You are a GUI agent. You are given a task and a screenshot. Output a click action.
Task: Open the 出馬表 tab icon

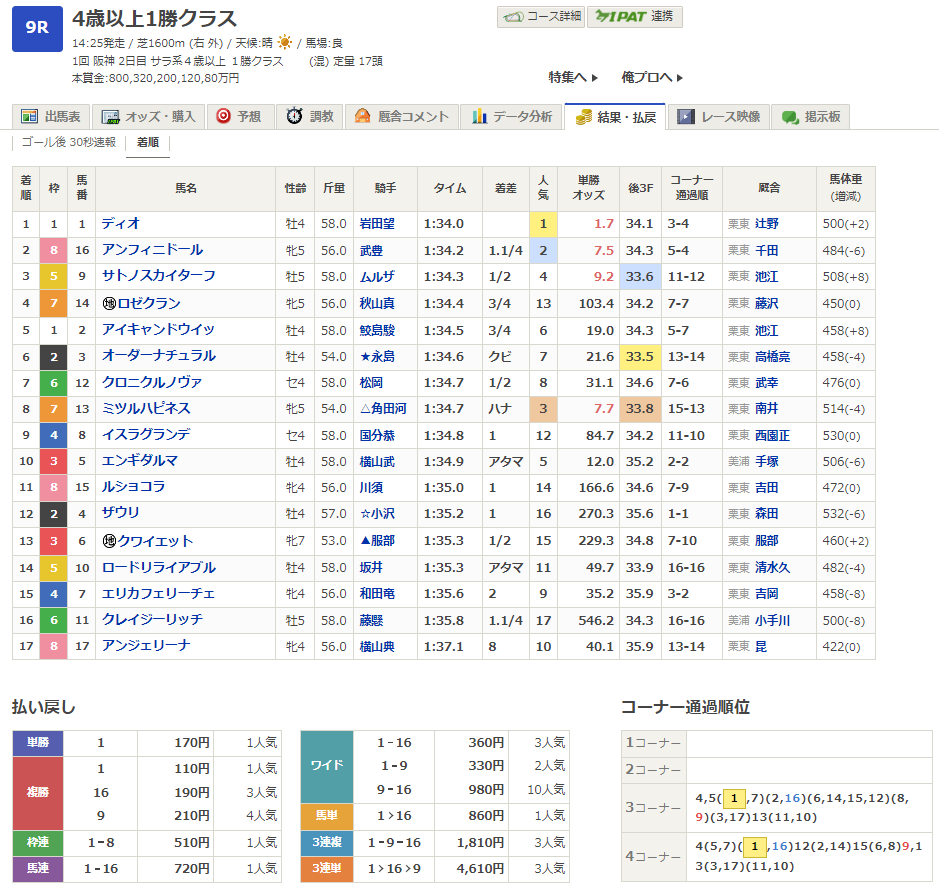[x=30, y=116]
